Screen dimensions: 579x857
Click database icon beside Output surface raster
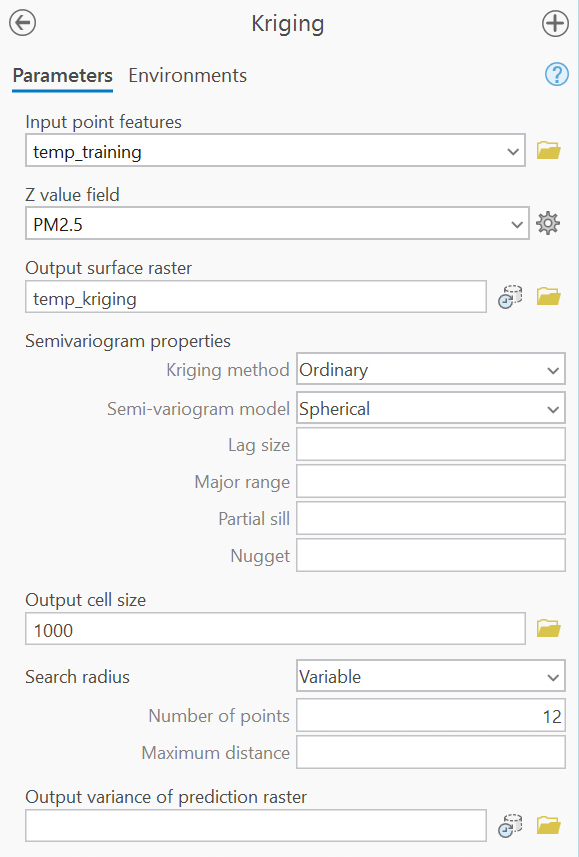(510, 297)
